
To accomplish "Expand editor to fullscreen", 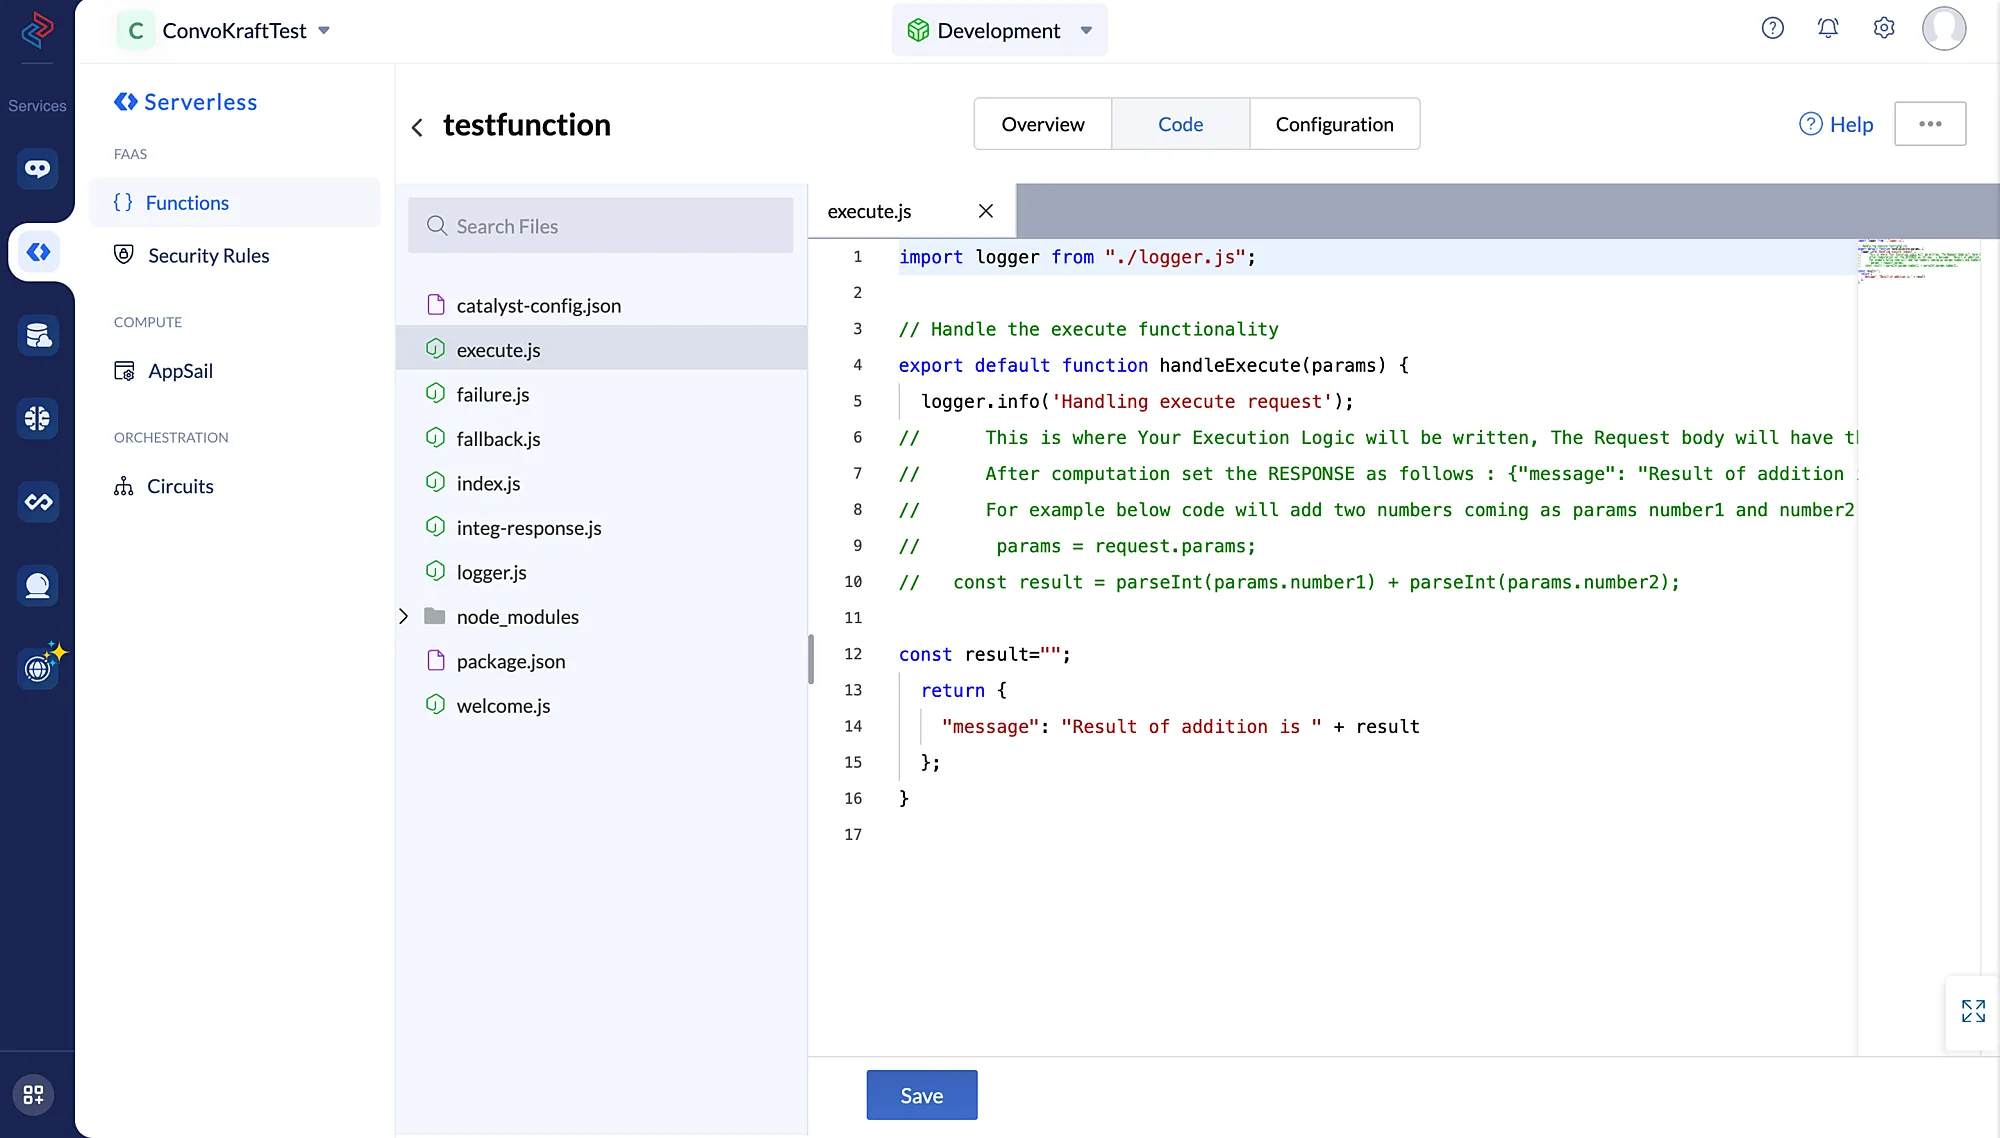I will coord(1973,1011).
